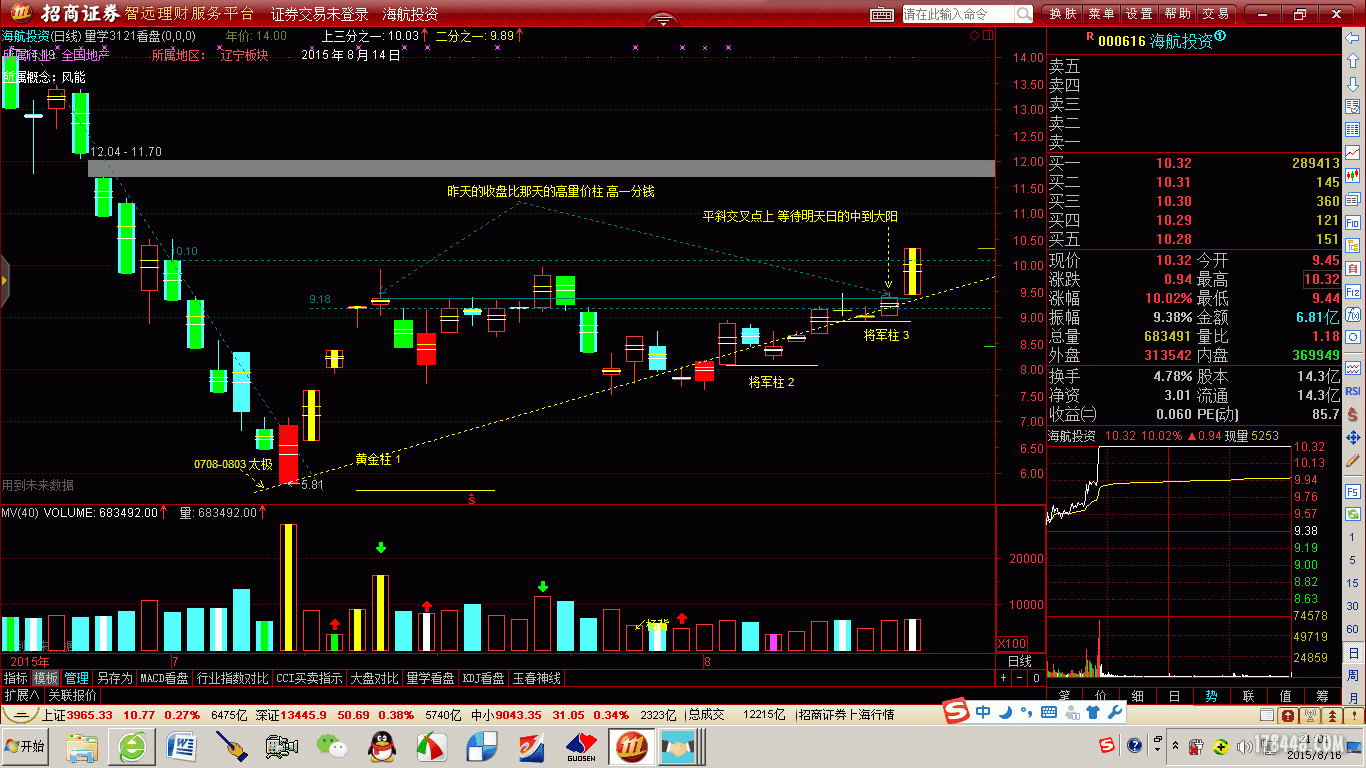Viewport: 1366px width, 768px height.
Task: Click the blue down arrow sidebar icon
Action: tap(1353, 84)
